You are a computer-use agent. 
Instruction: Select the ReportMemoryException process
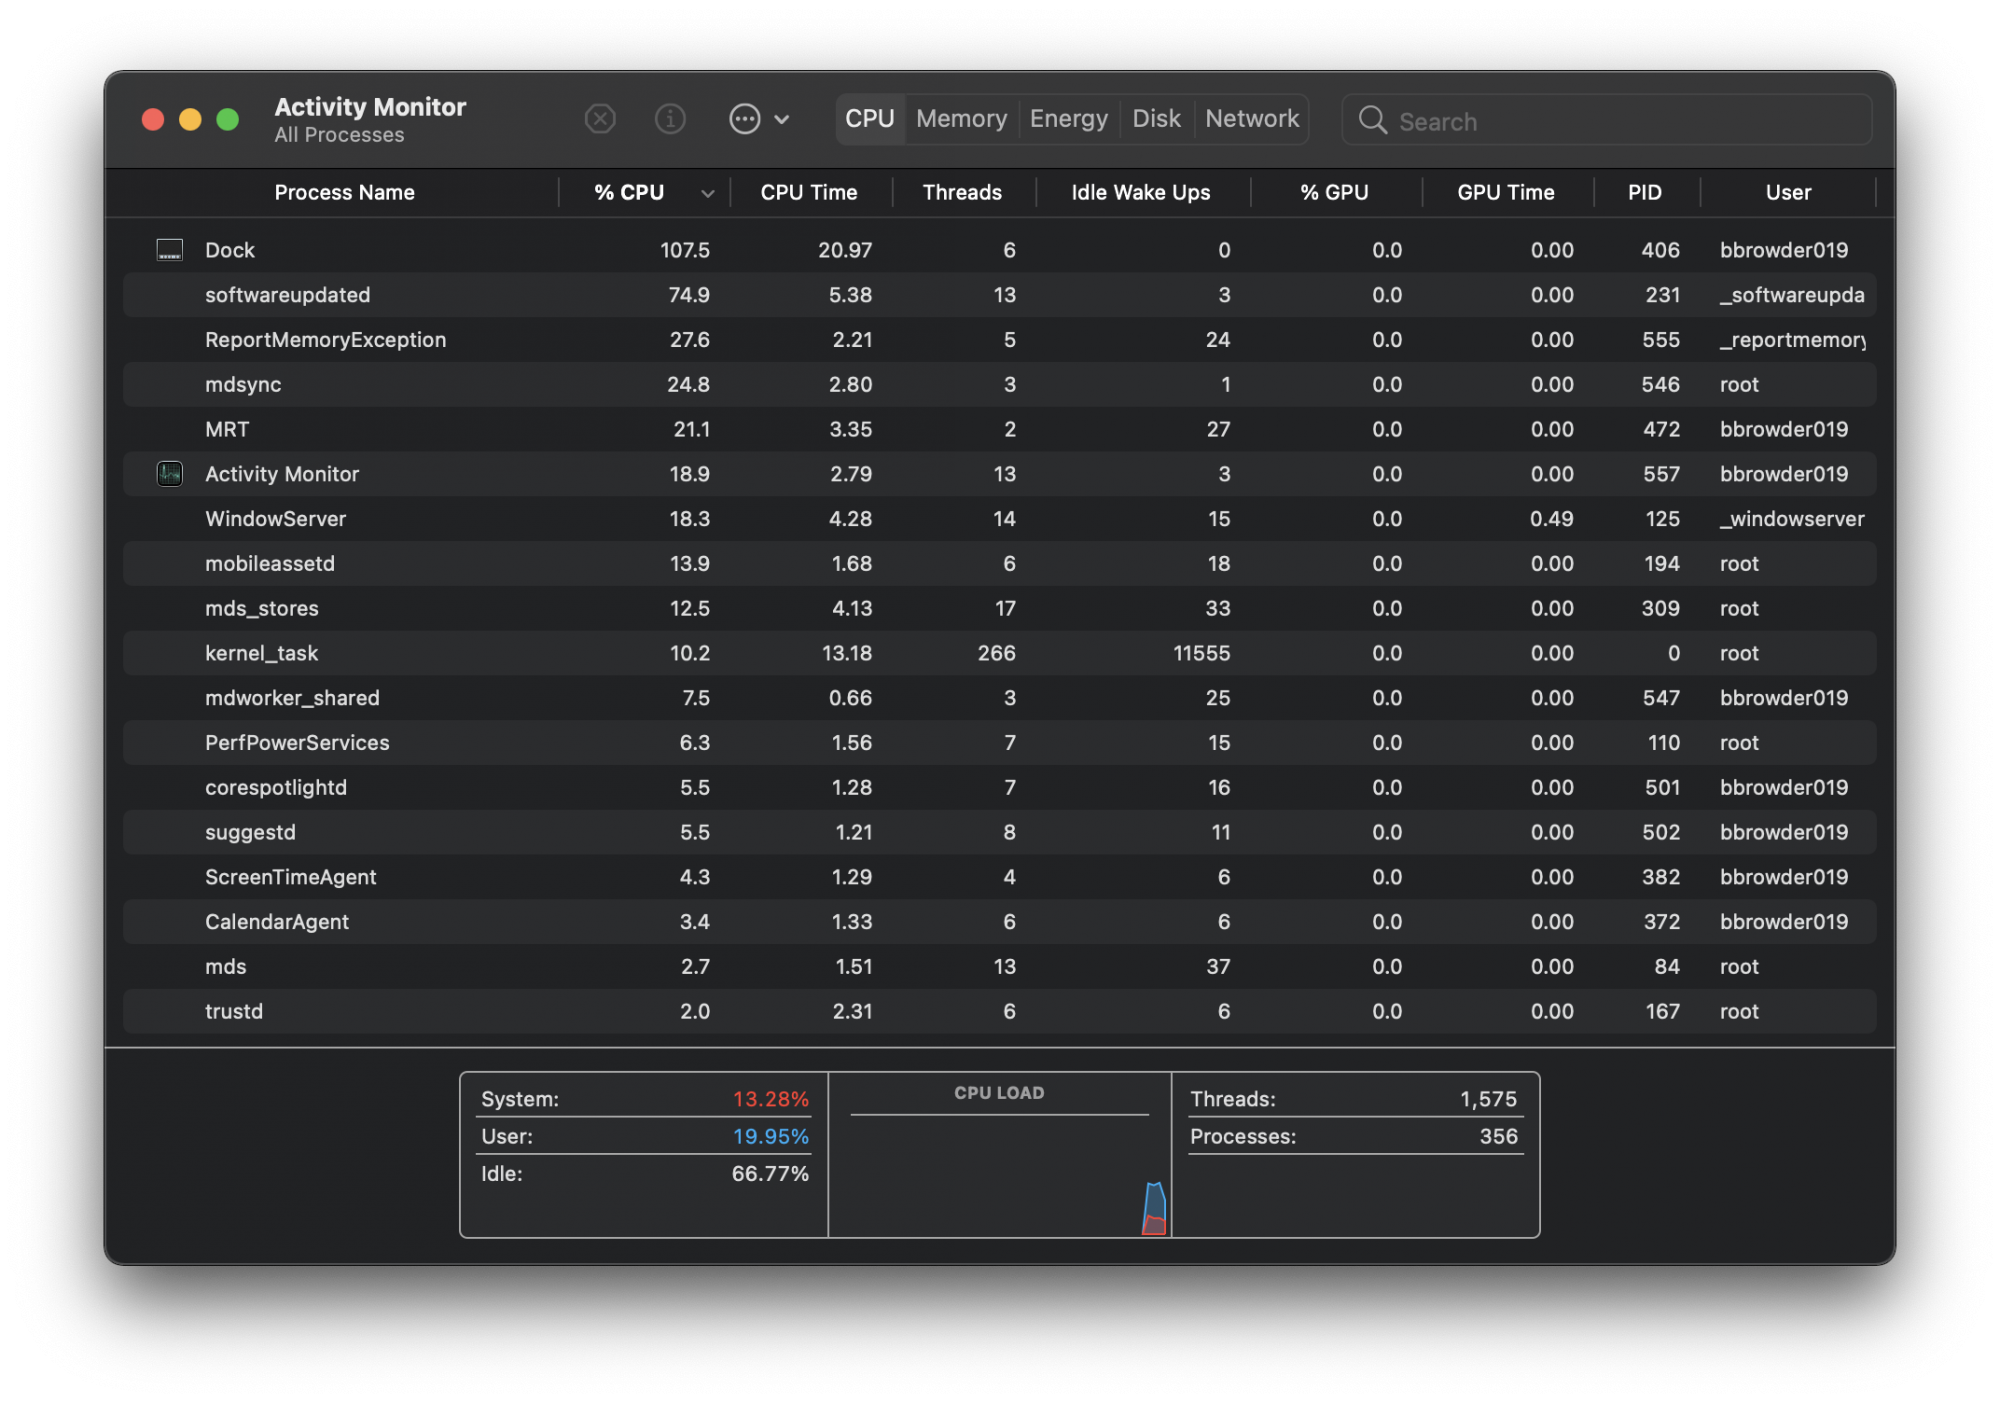coord(1000,340)
